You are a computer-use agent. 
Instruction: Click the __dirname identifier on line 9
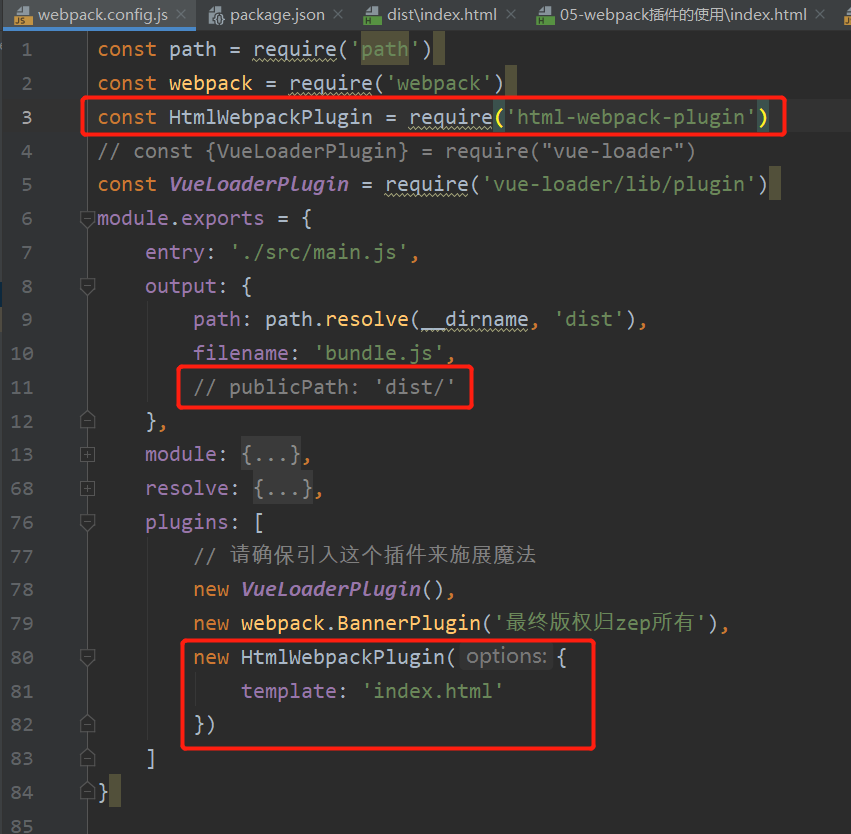point(474,320)
